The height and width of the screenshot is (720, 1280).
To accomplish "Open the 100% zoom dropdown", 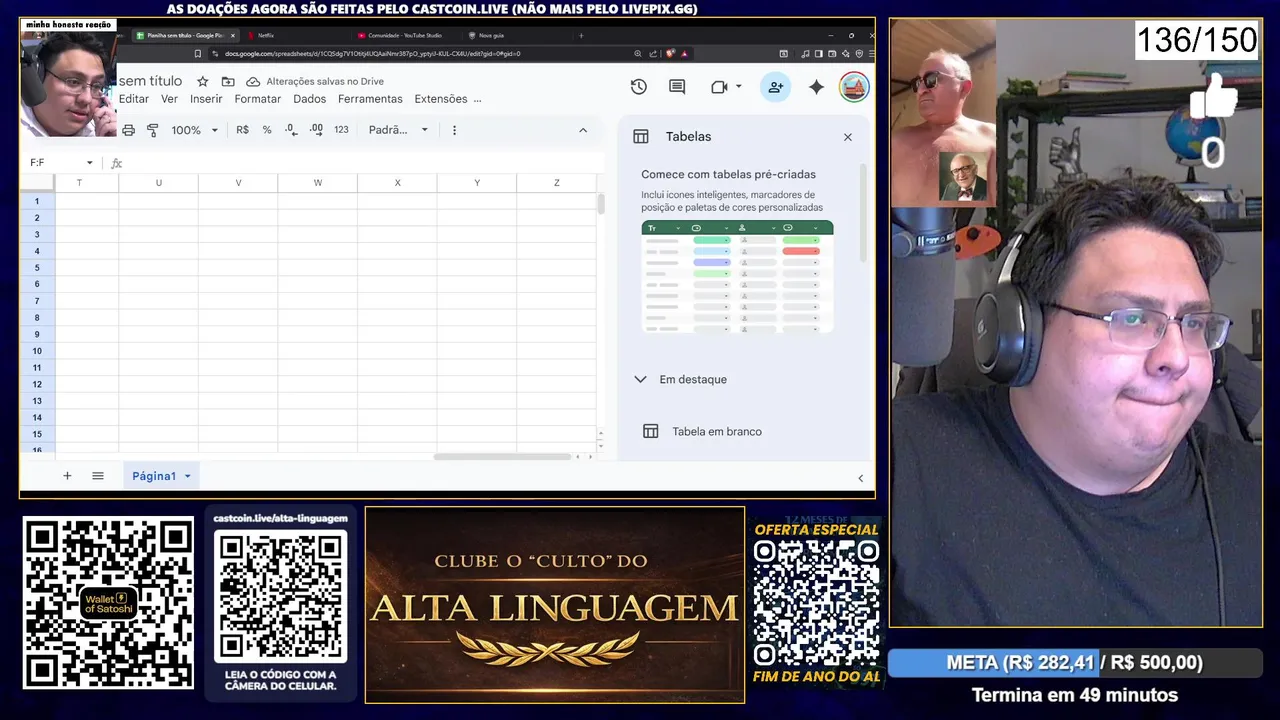I will coord(194,130).
